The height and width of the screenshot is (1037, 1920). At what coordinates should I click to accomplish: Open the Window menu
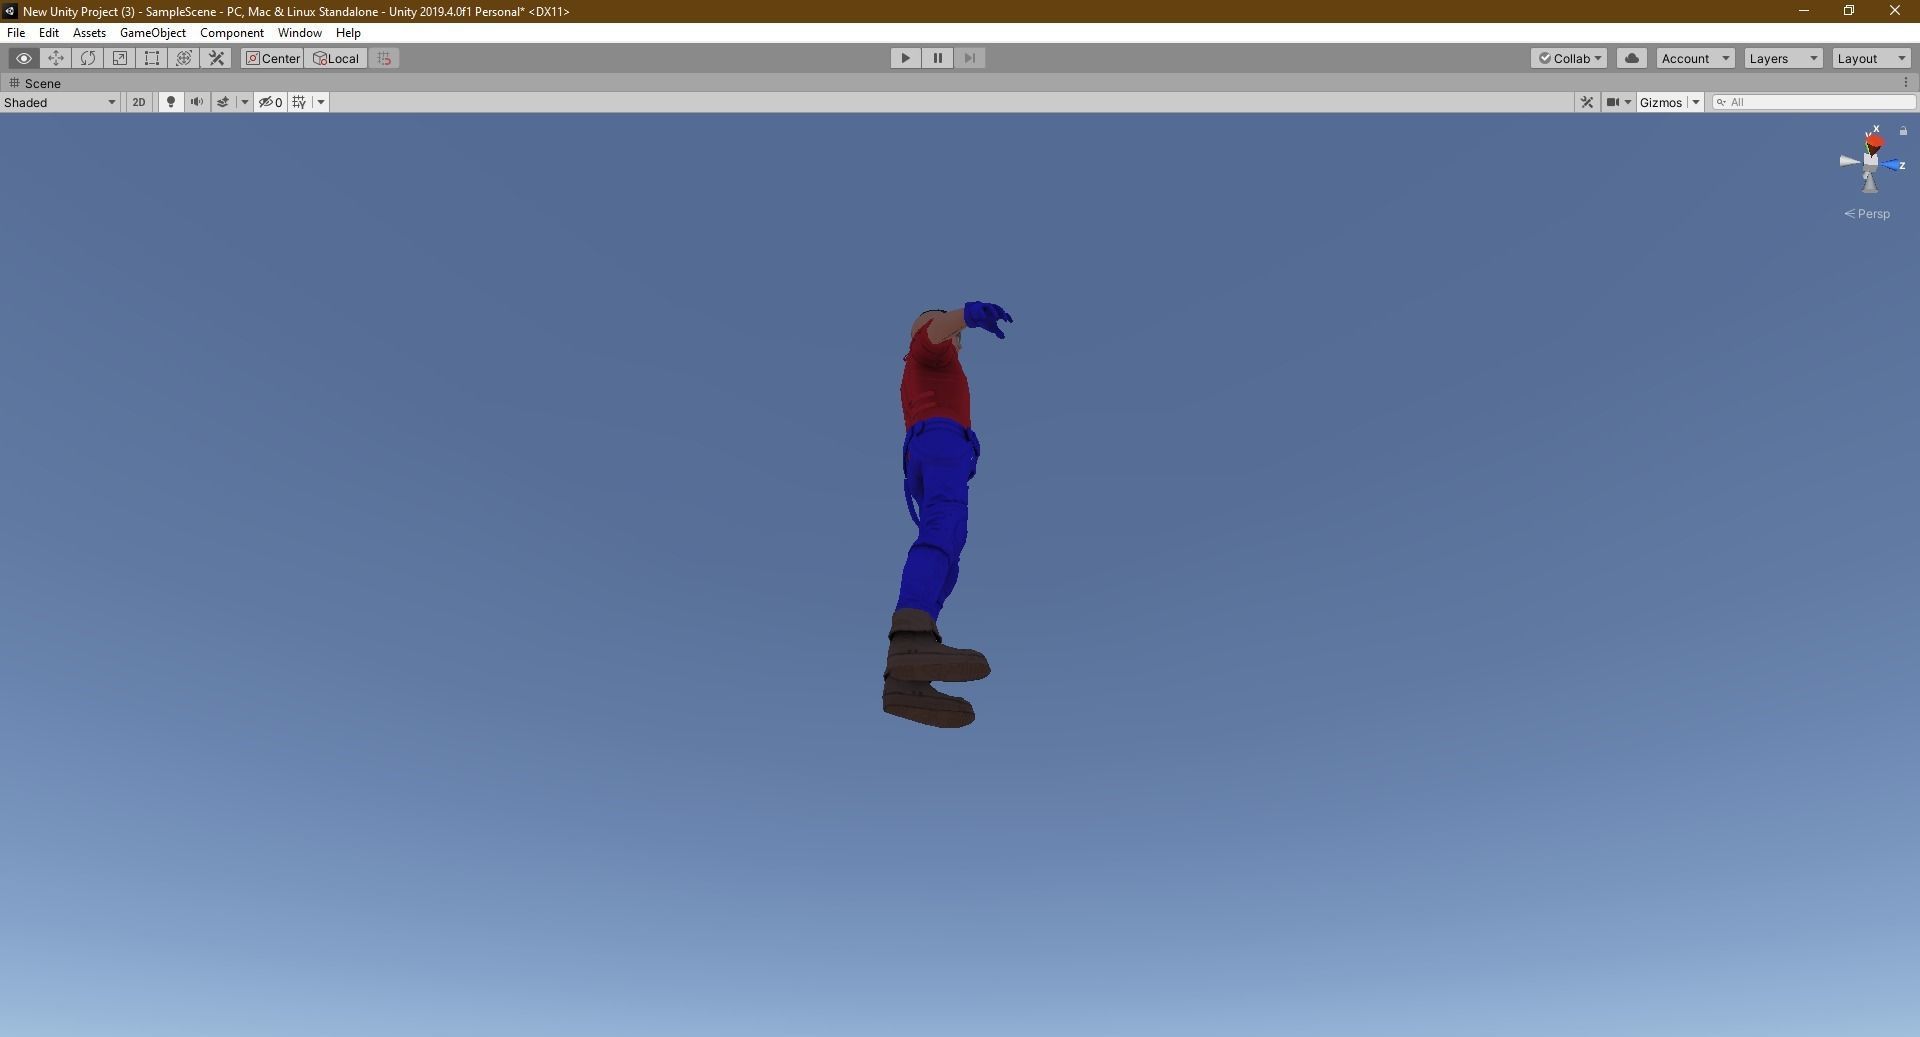pyautogui.click(x=300, y=33)
